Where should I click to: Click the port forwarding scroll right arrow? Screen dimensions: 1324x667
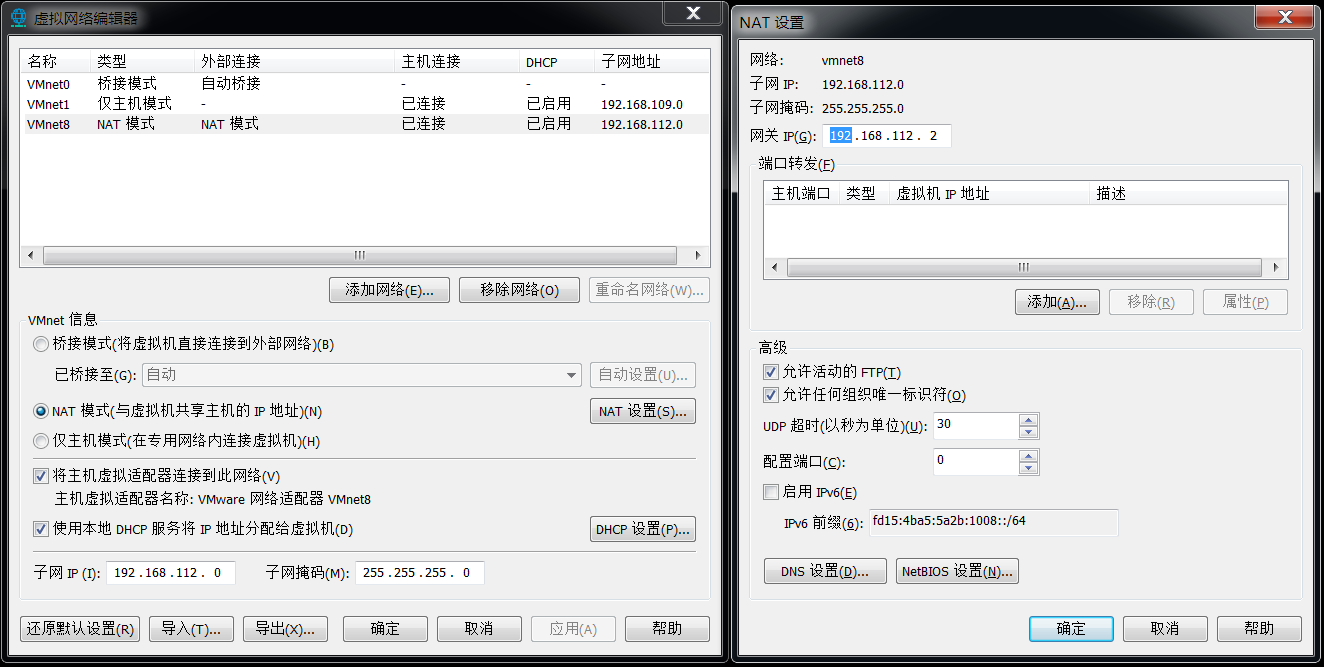tap(1276, 268)
